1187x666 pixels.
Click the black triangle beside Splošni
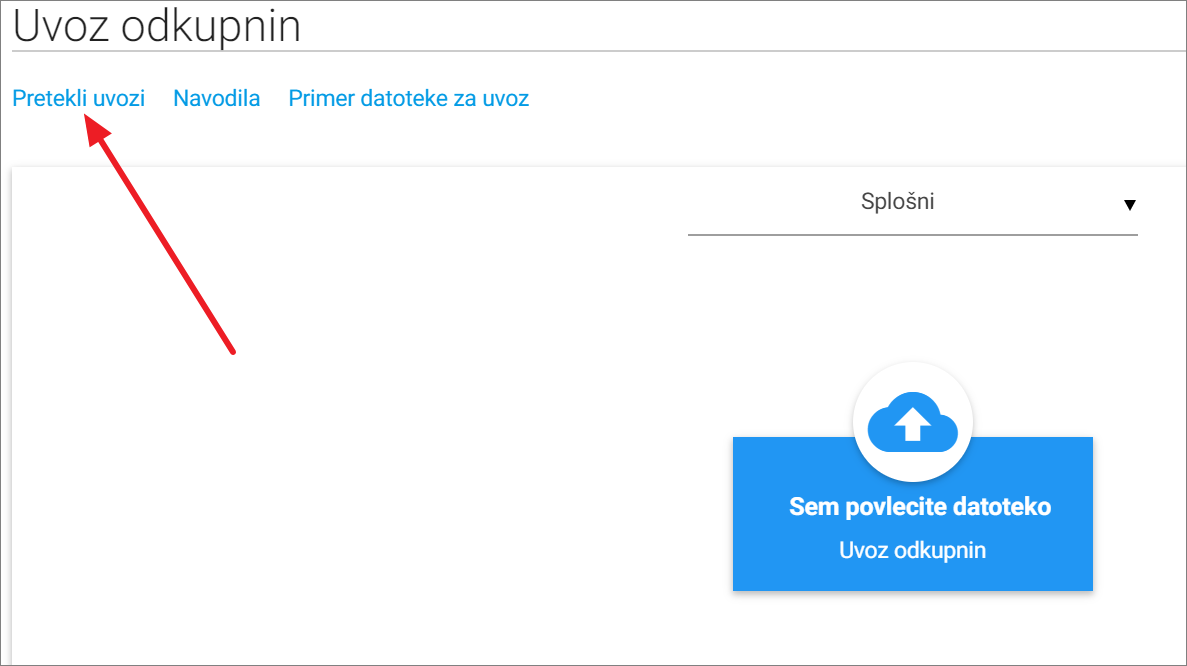pyautogui.click(x=1129, y=205)
